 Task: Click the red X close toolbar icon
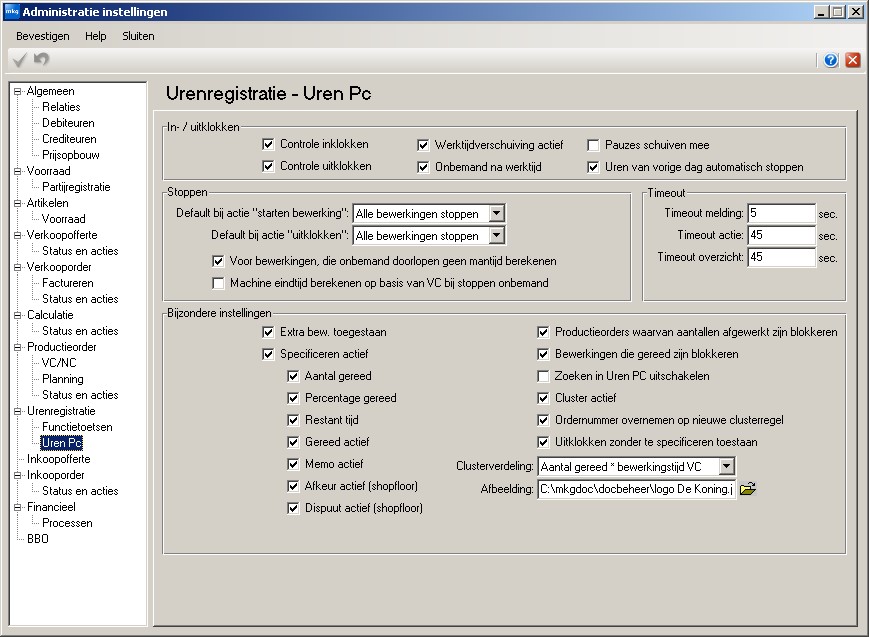click(853, 60)
